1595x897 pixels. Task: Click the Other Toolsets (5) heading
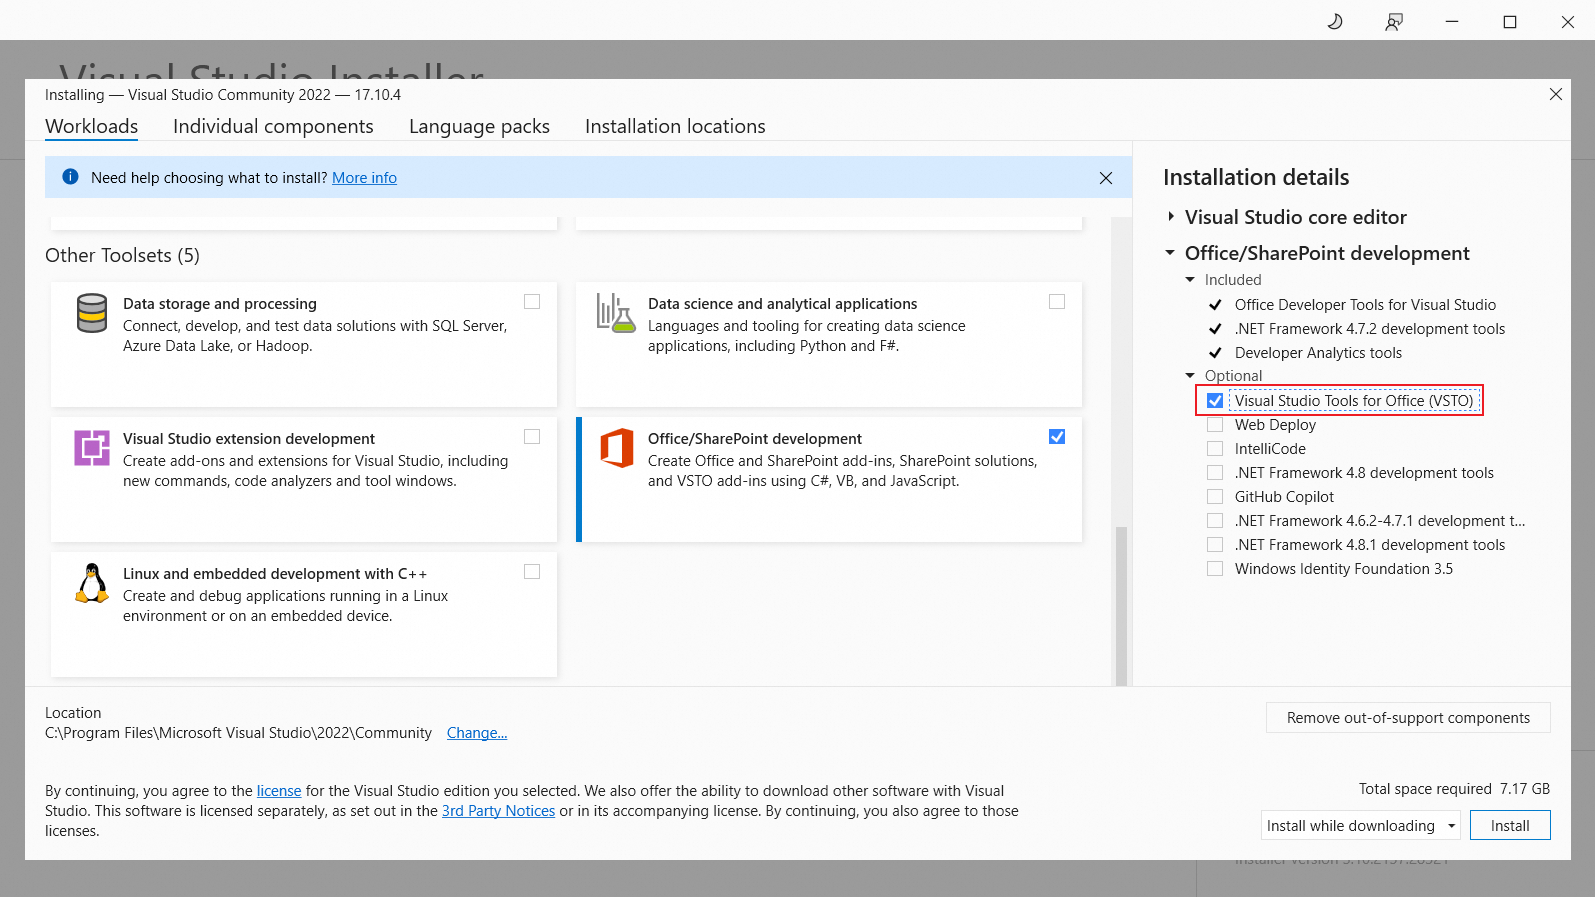tap(122, 256)
